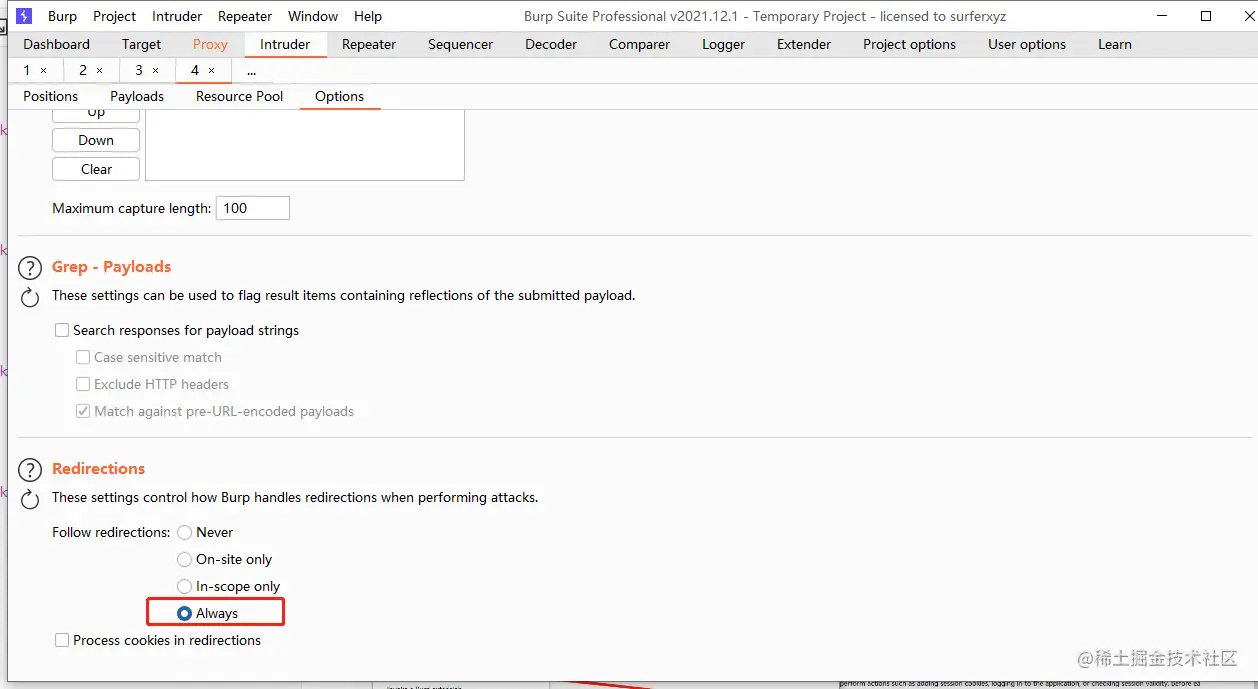Image resolution: width=1258 pixels, height=689 pixels.
Task: Switch to the Logger tab
Action: point(723,44)
